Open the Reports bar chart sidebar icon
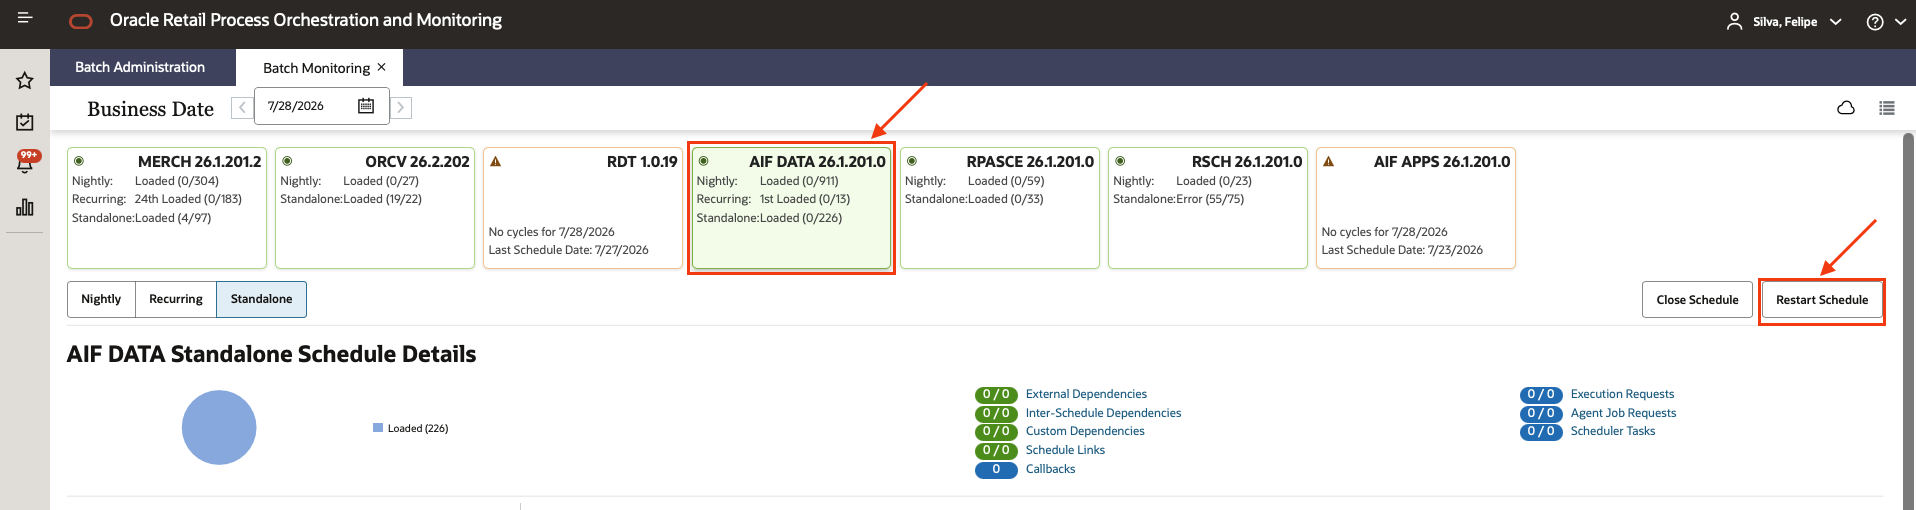The image size is (1916, 510). [25, 206]
